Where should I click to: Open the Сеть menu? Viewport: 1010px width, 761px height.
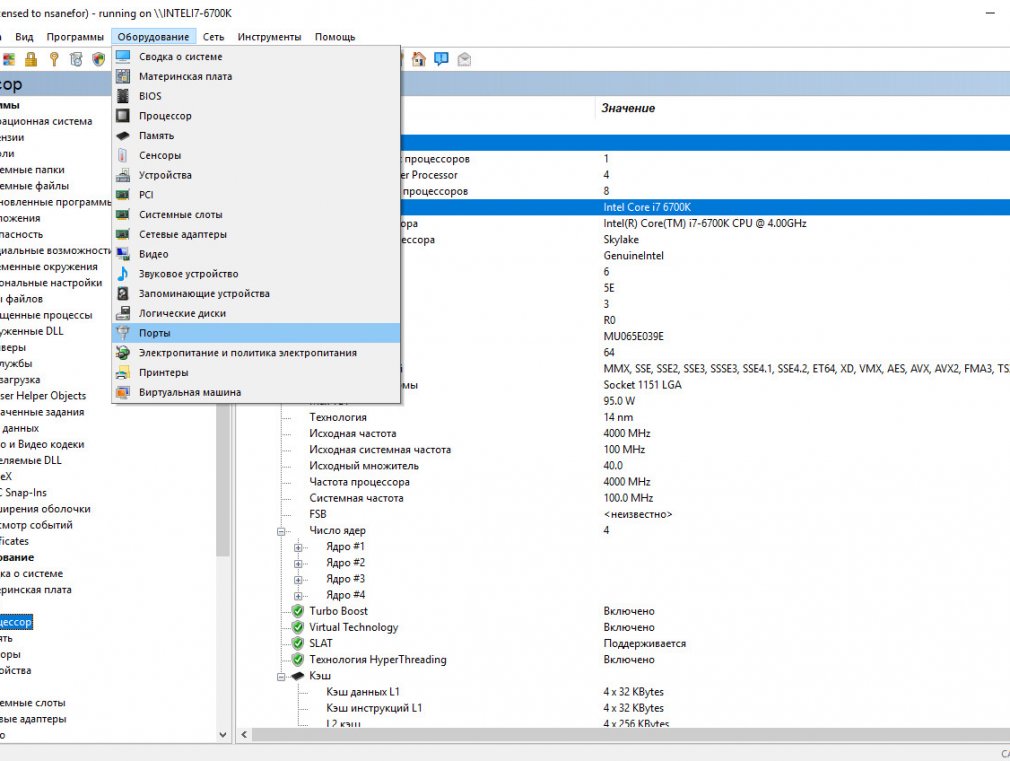click(x=213, y=37)
